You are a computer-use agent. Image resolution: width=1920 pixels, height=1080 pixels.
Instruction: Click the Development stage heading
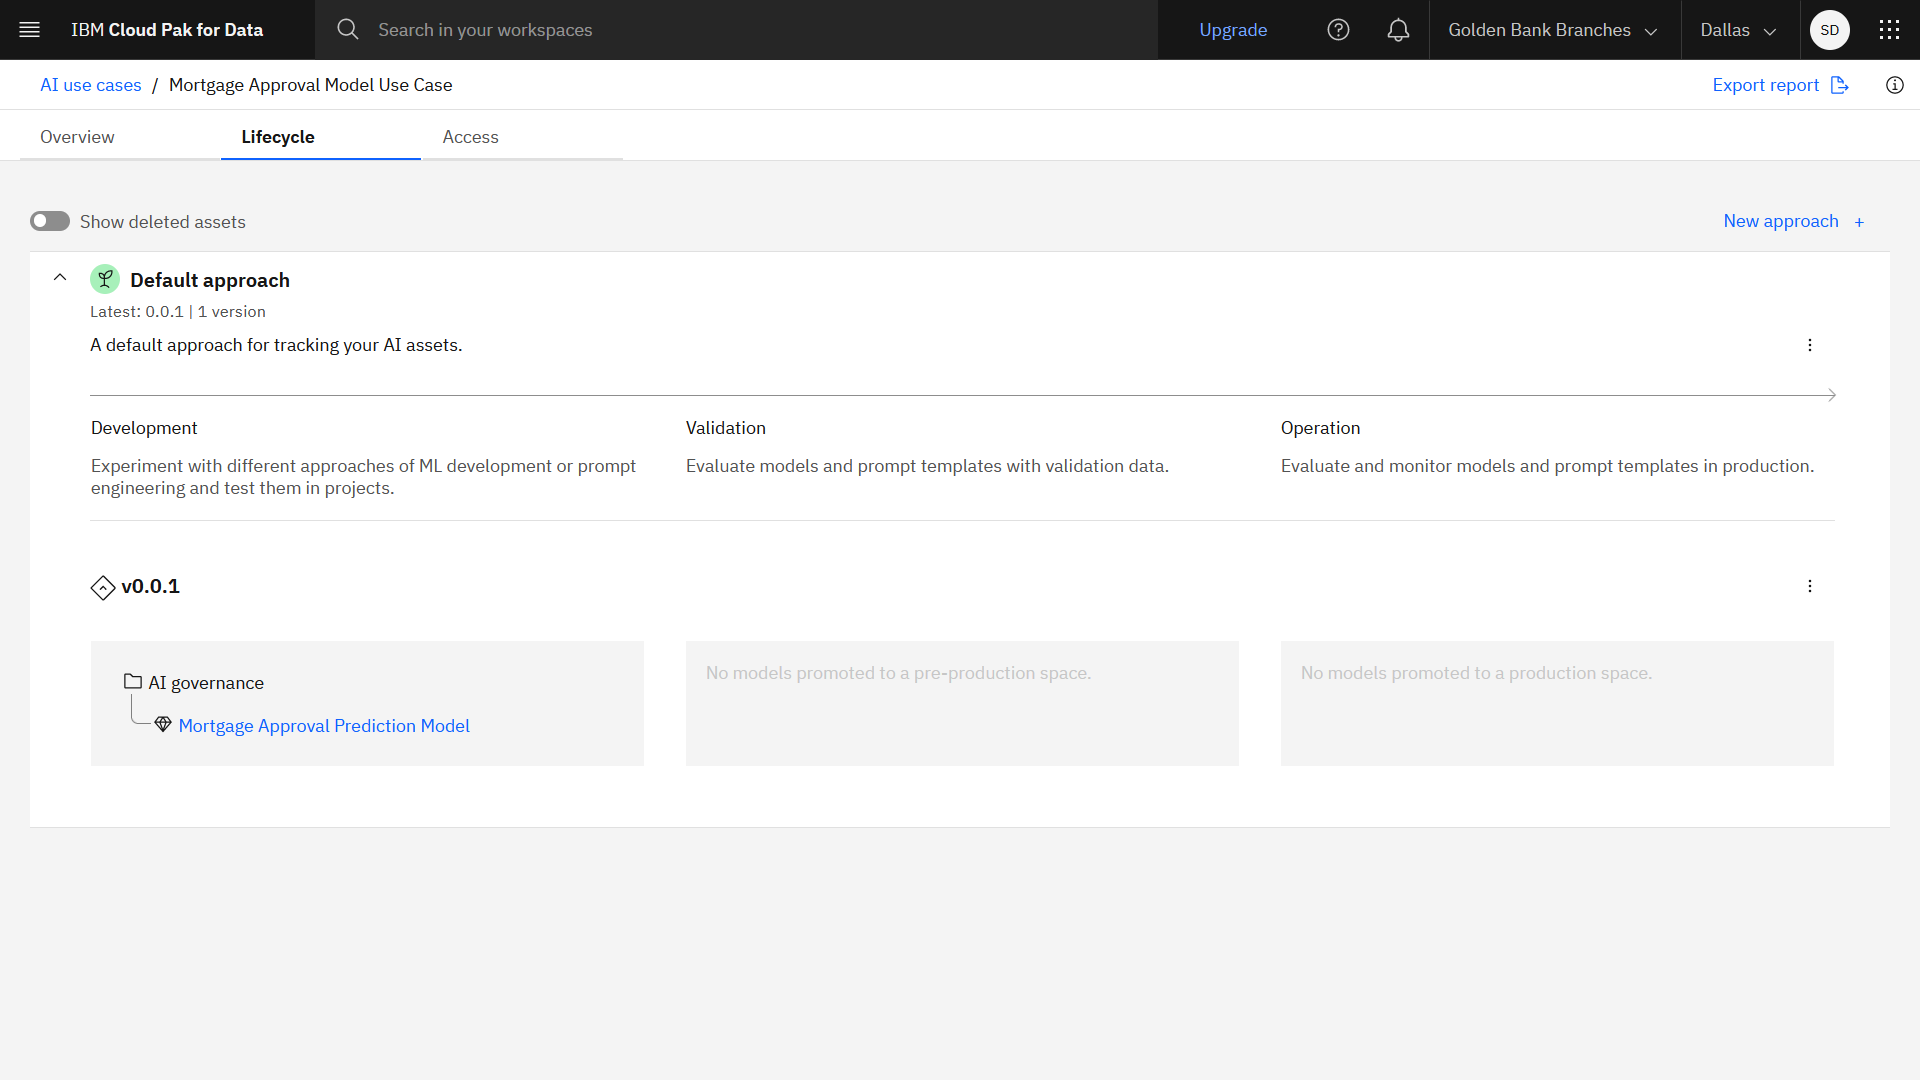(x=144, y=428)
